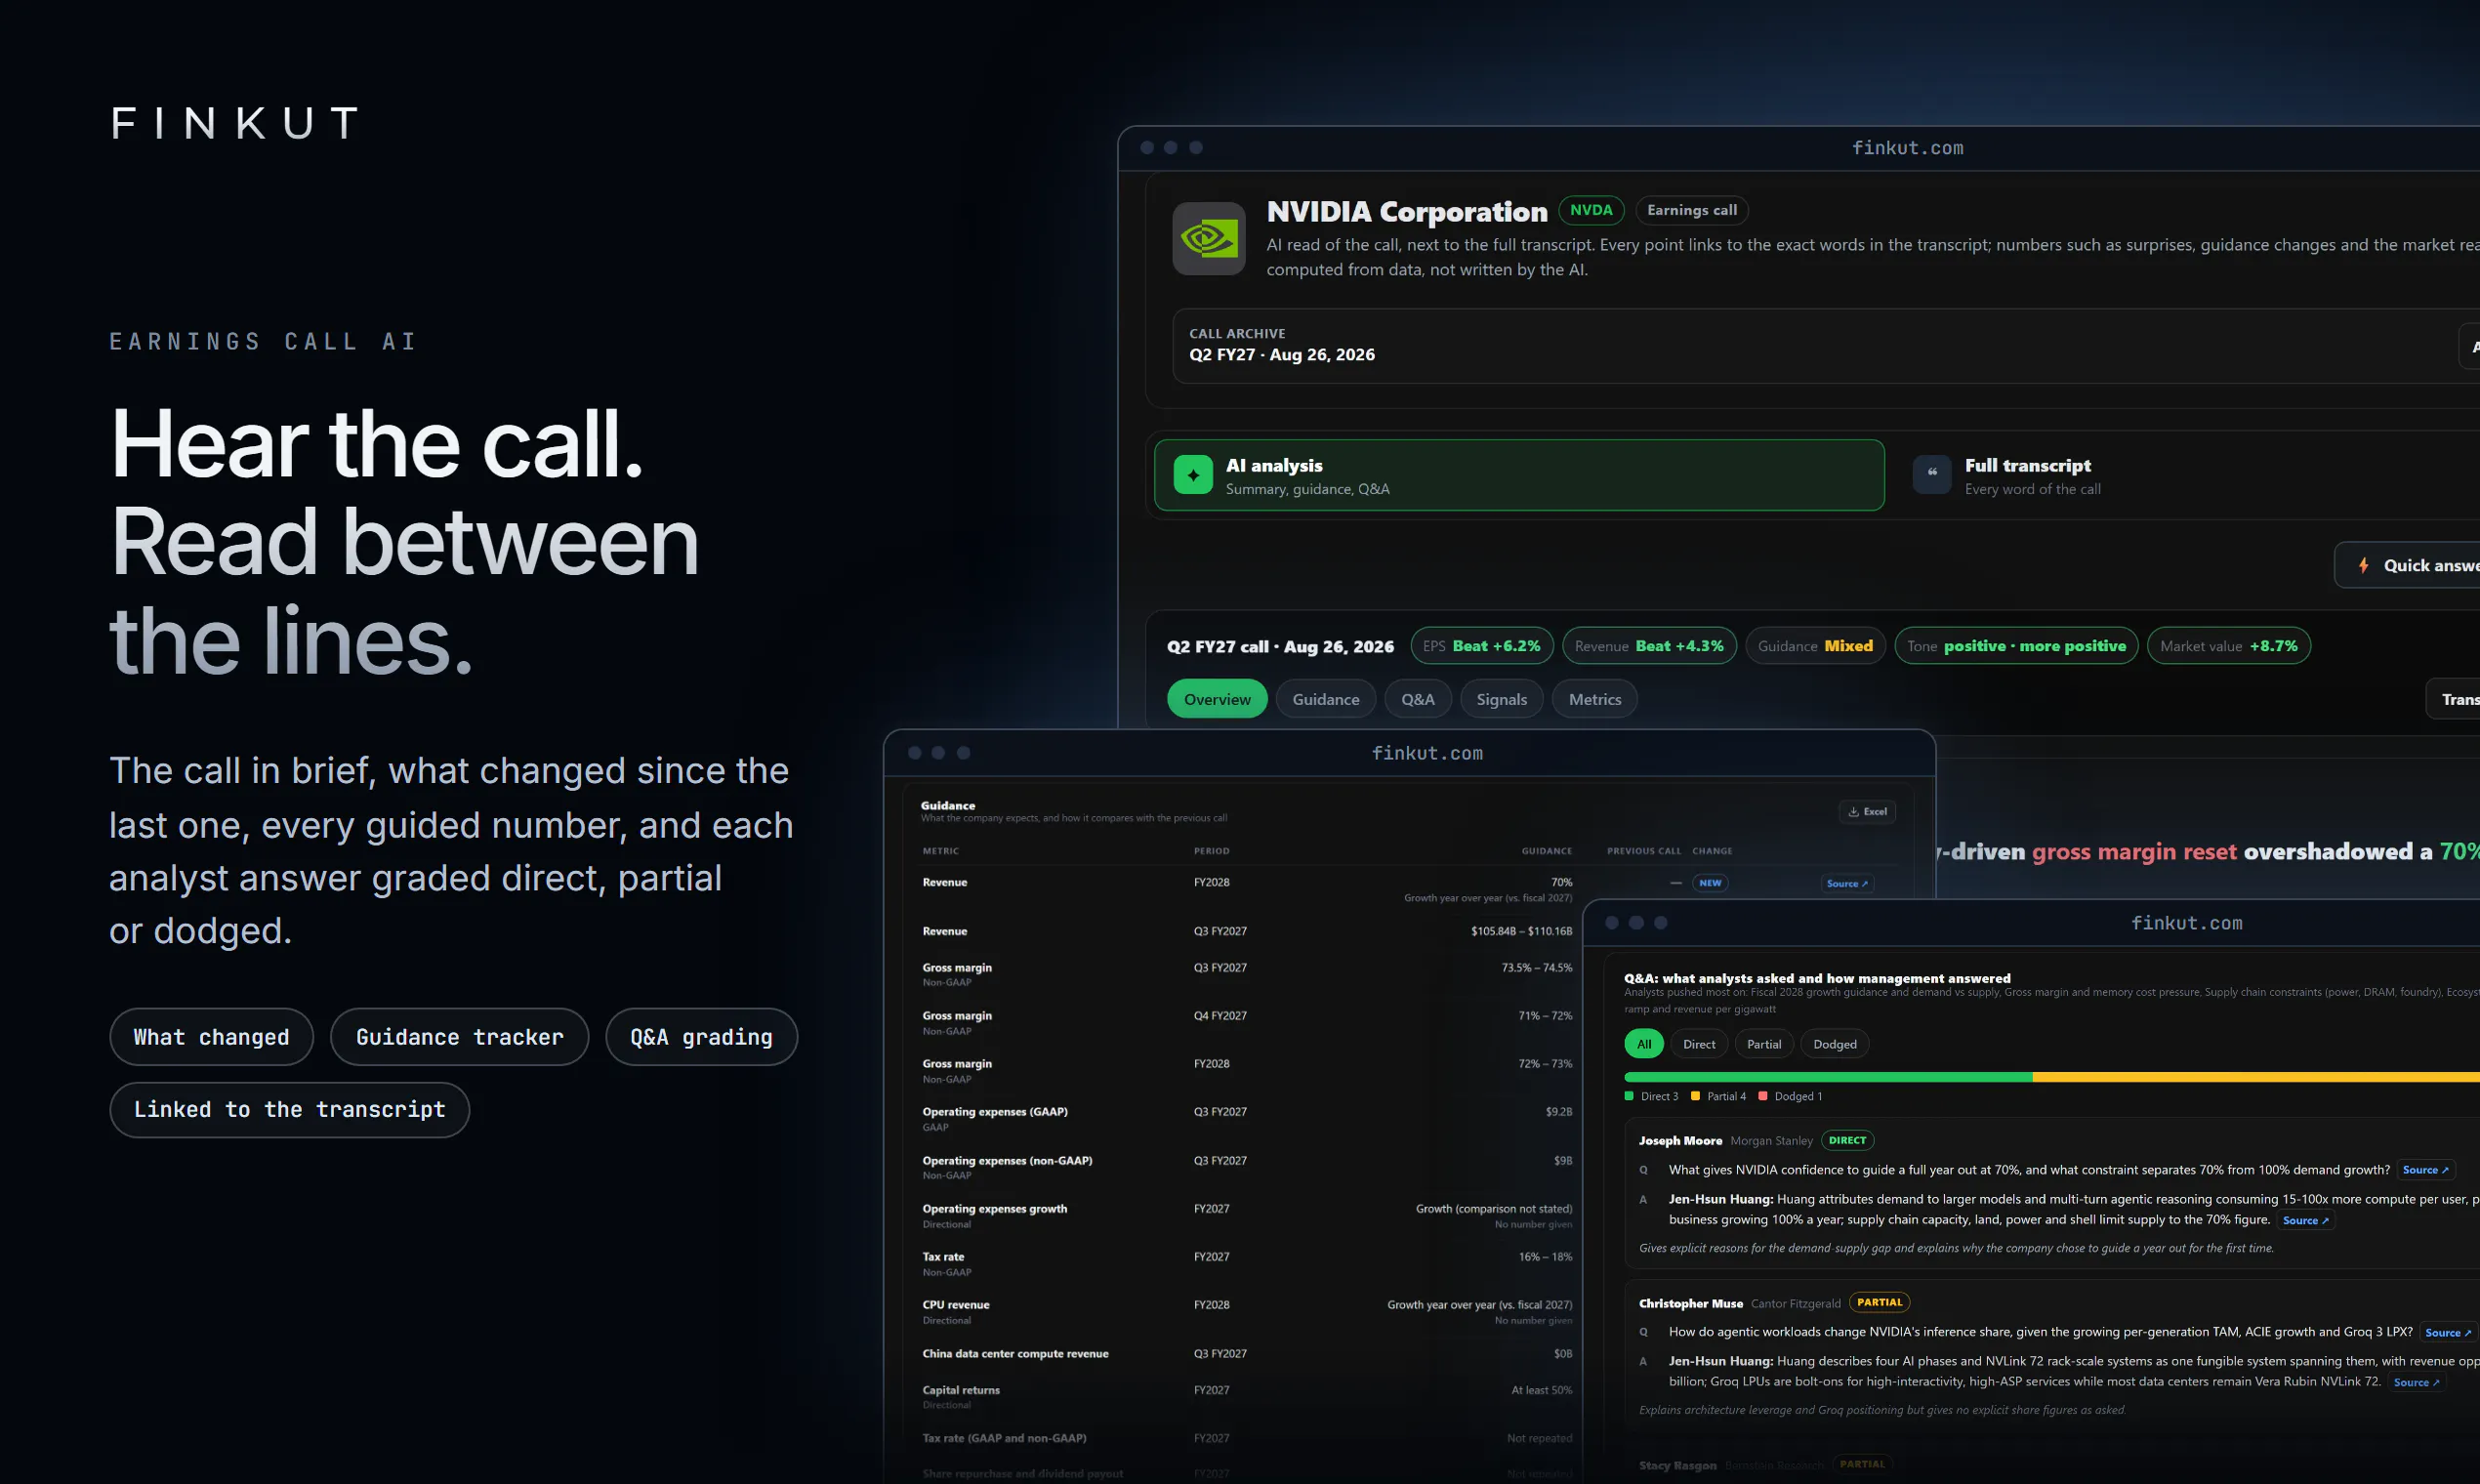Click the Guidance Mixed chip
Viewport: 2480px width, 1484px height.
click(x=1814, y=646)
